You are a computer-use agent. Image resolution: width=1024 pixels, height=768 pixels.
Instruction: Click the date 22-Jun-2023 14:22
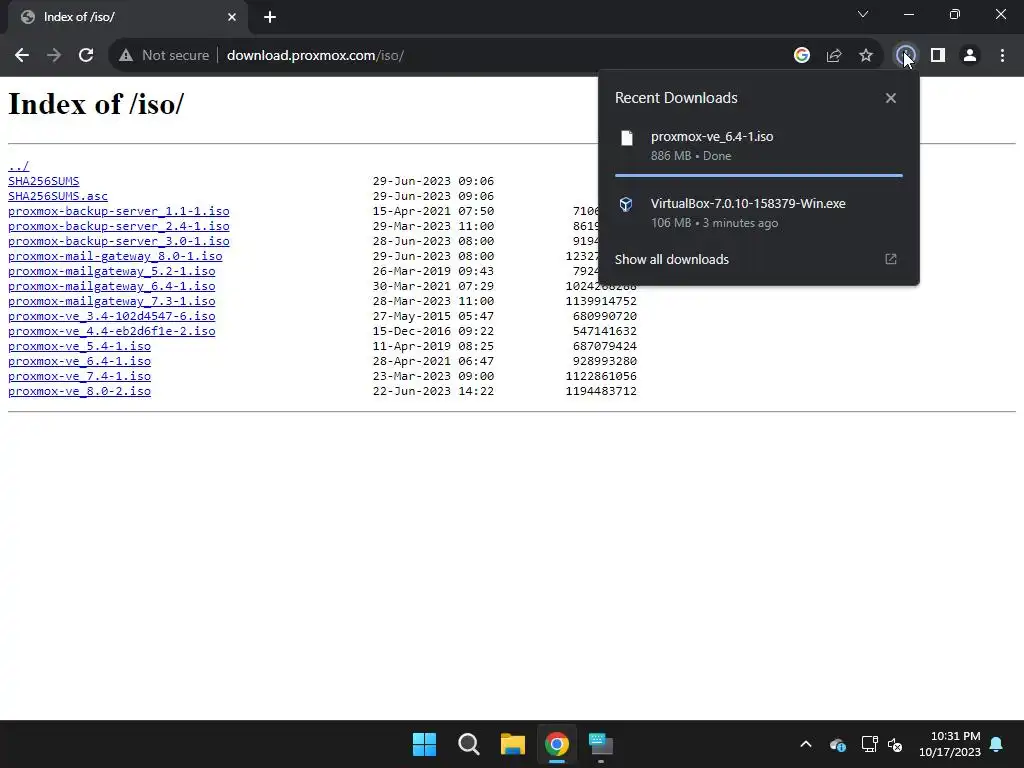(x=433, y=391)
